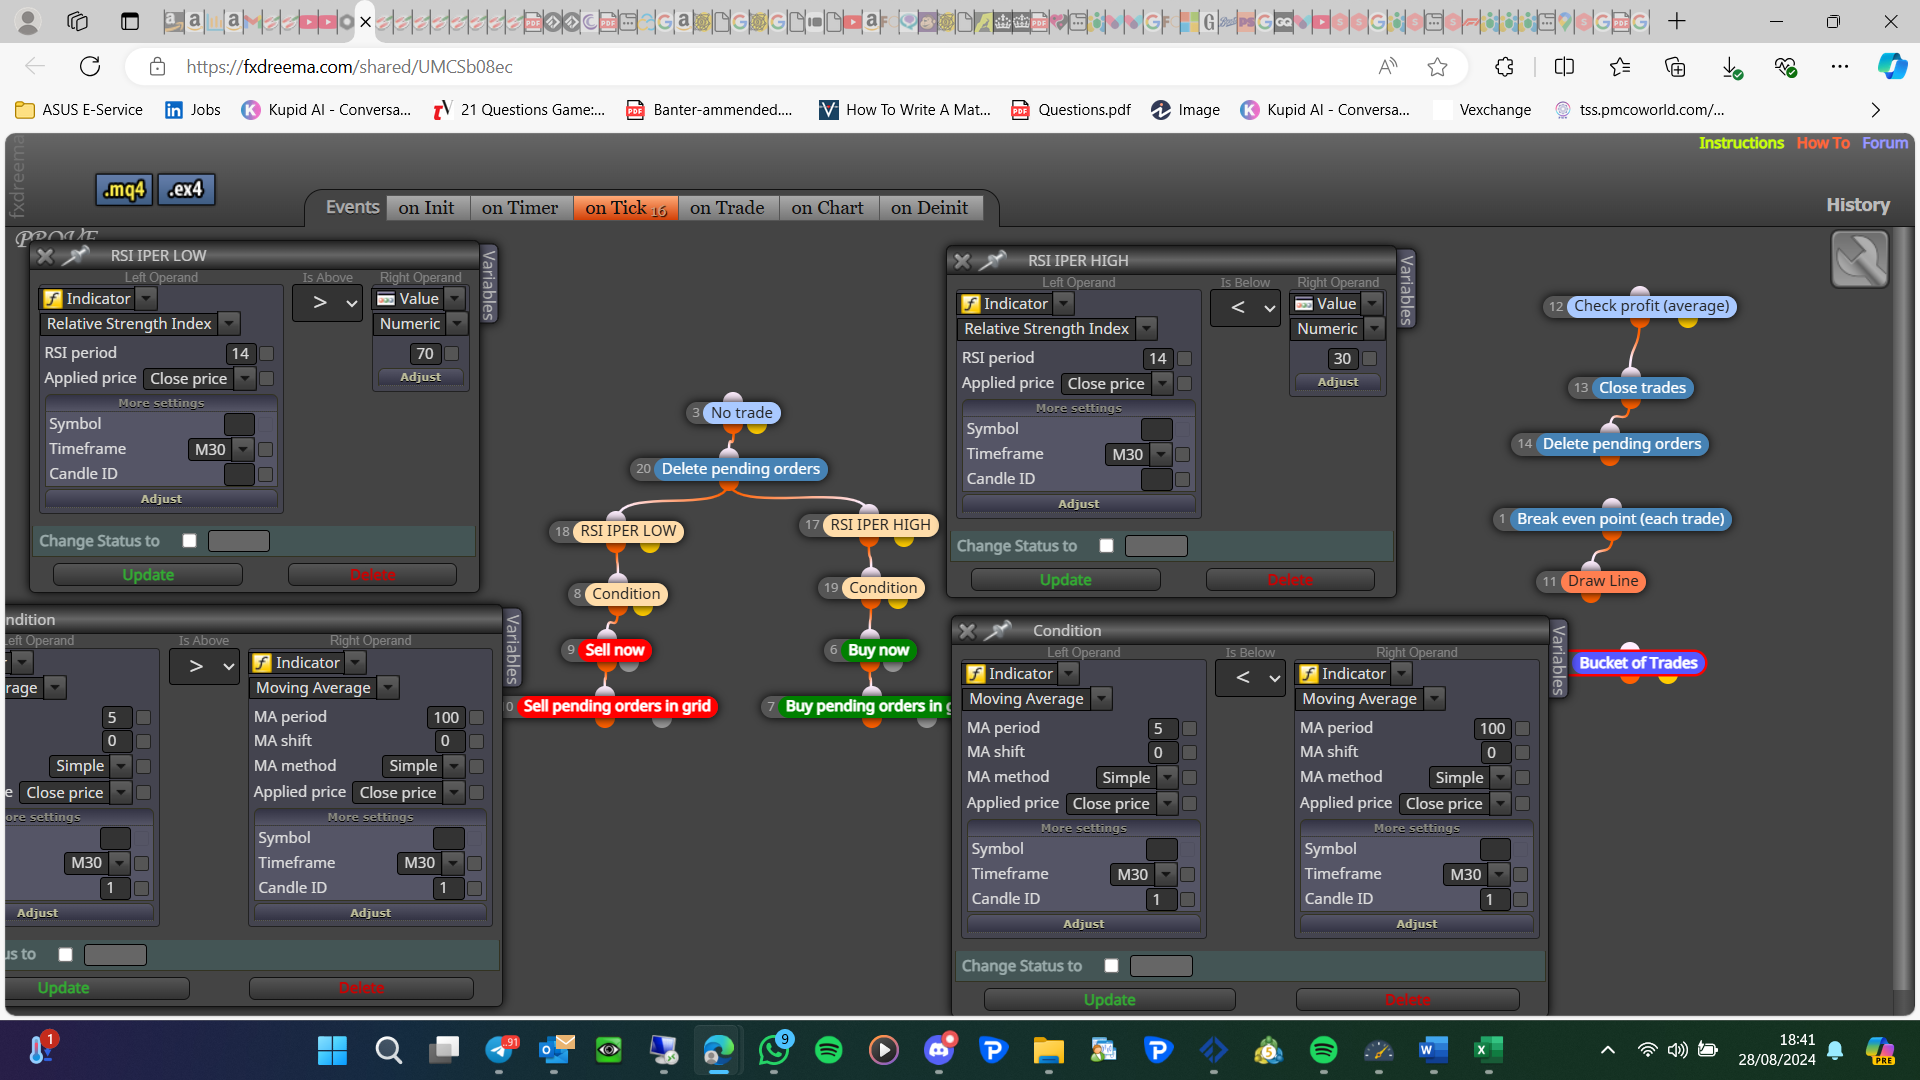Close the Condition panel with X icon
The height and width of the screenshot is (1080, 1920).
pyautogui.click(x=967, y=631)
